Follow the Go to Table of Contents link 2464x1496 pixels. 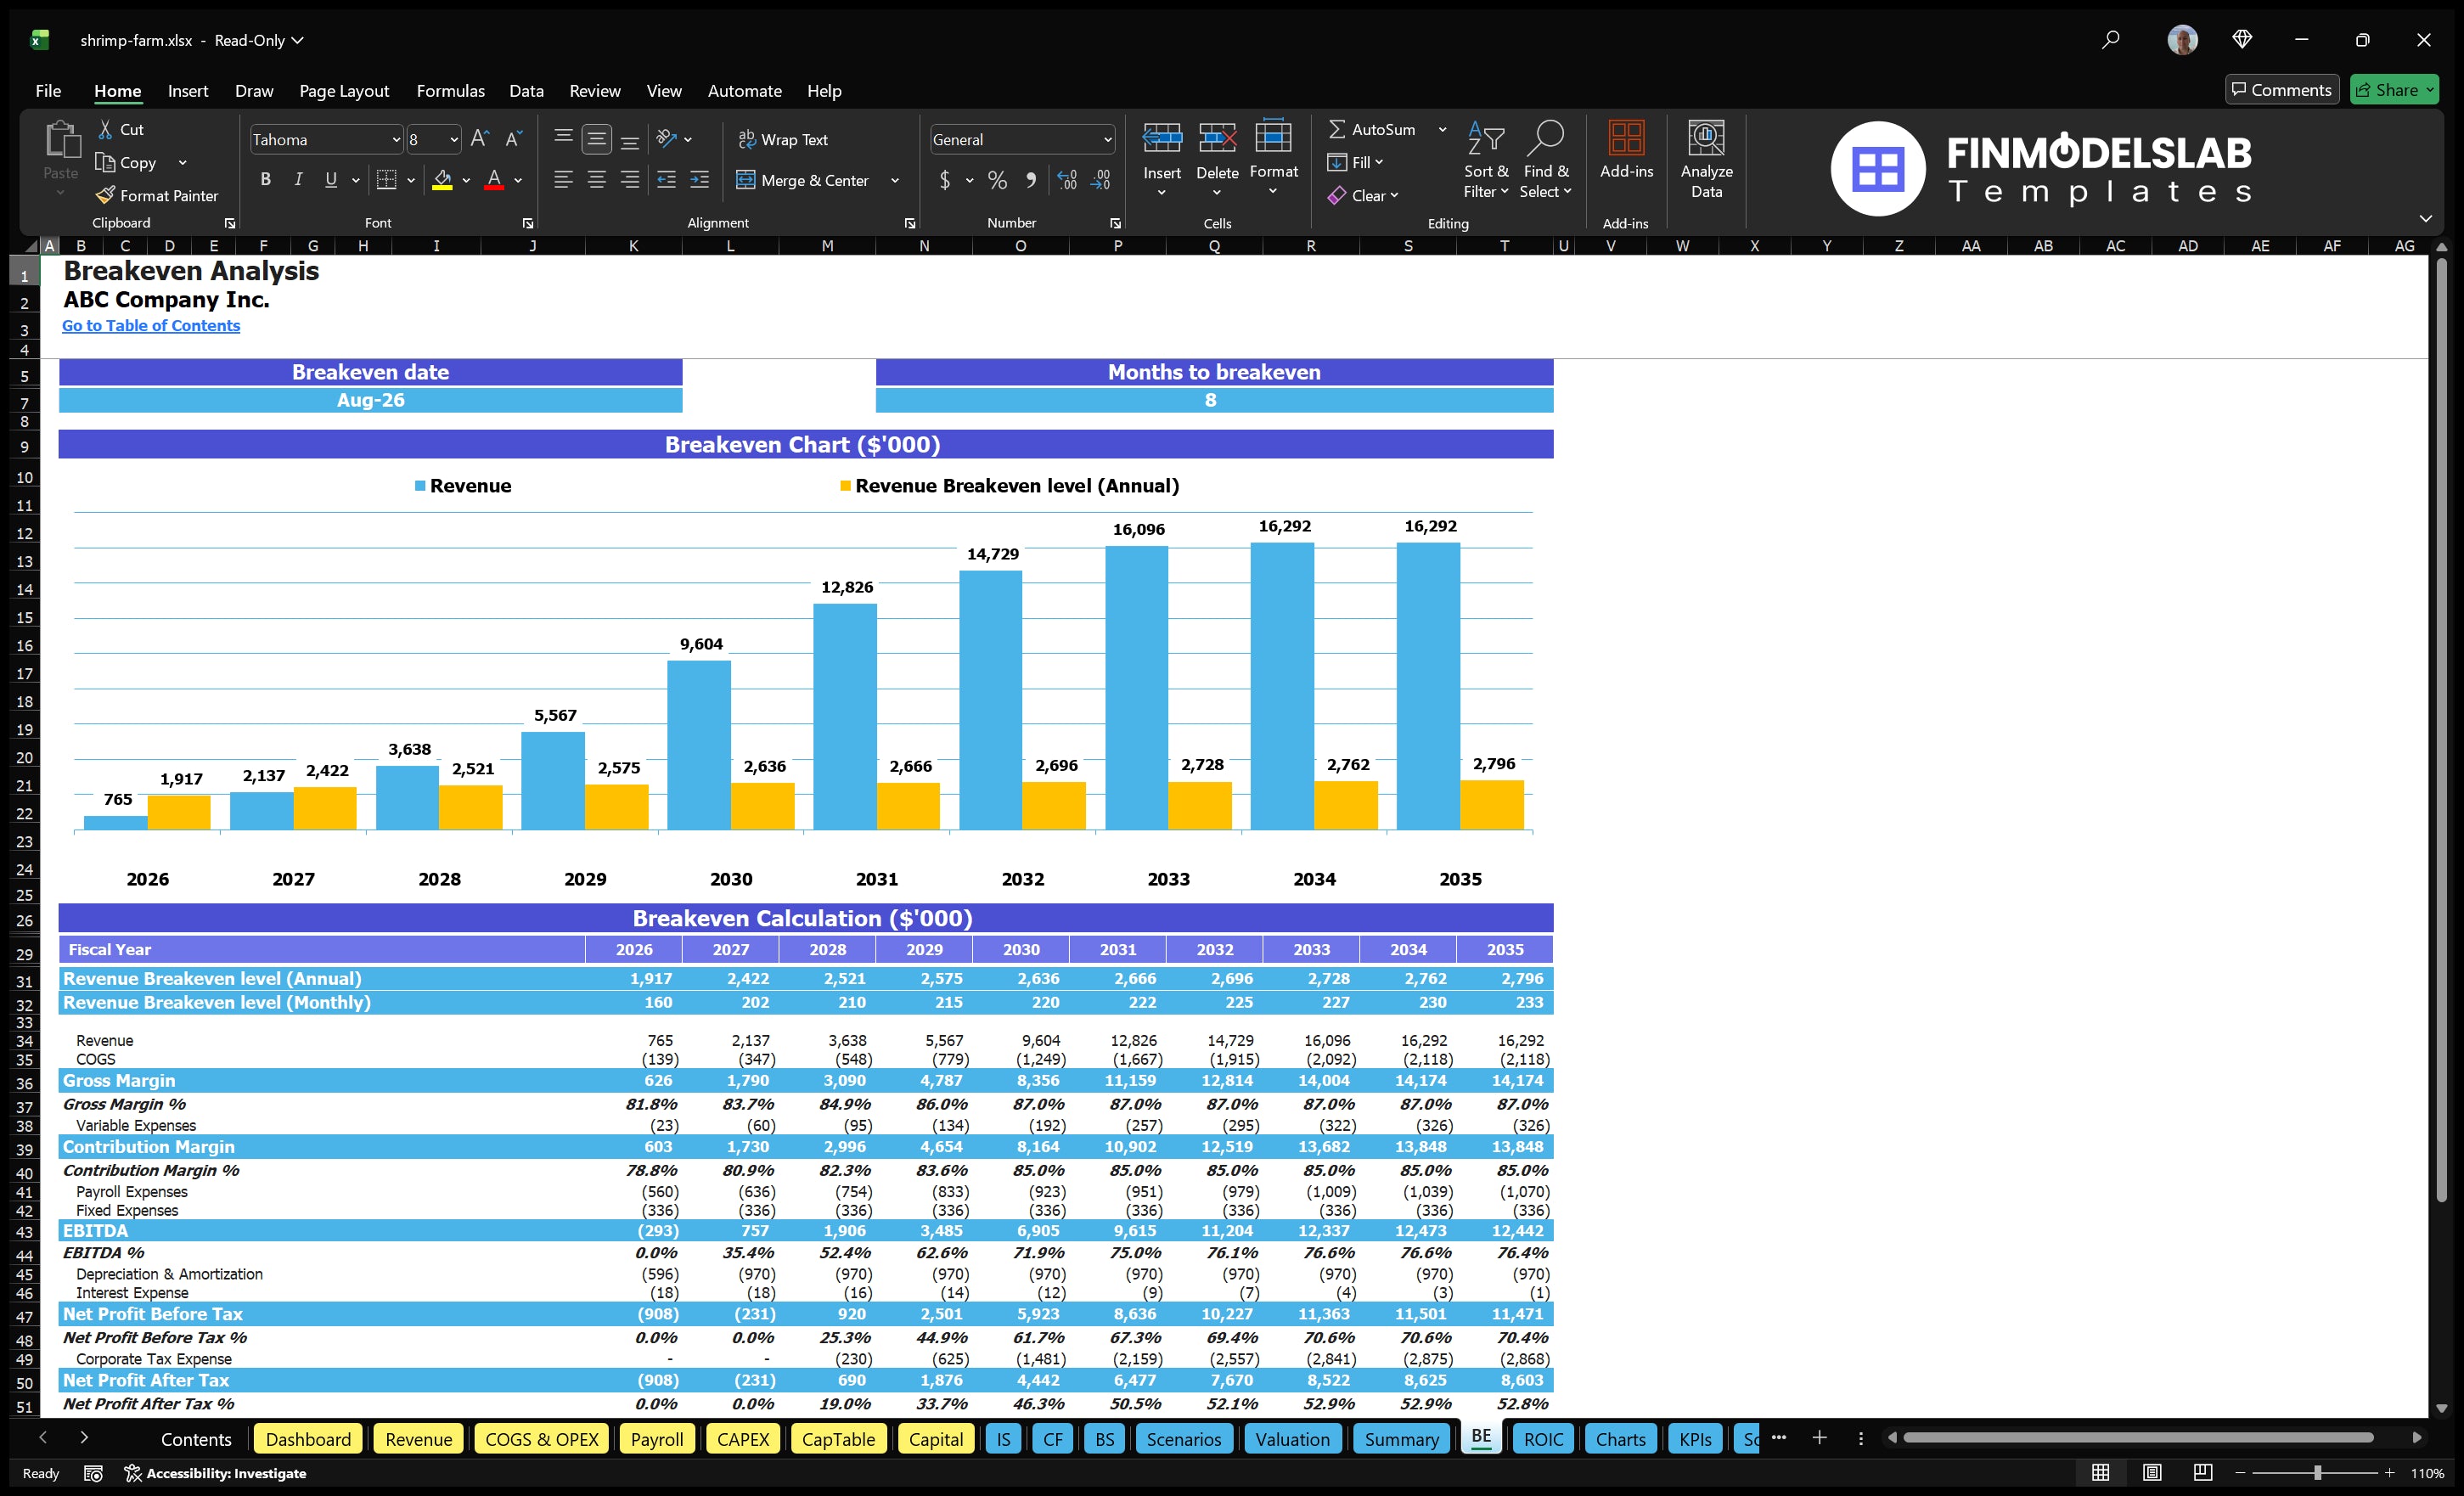[151, 325]
